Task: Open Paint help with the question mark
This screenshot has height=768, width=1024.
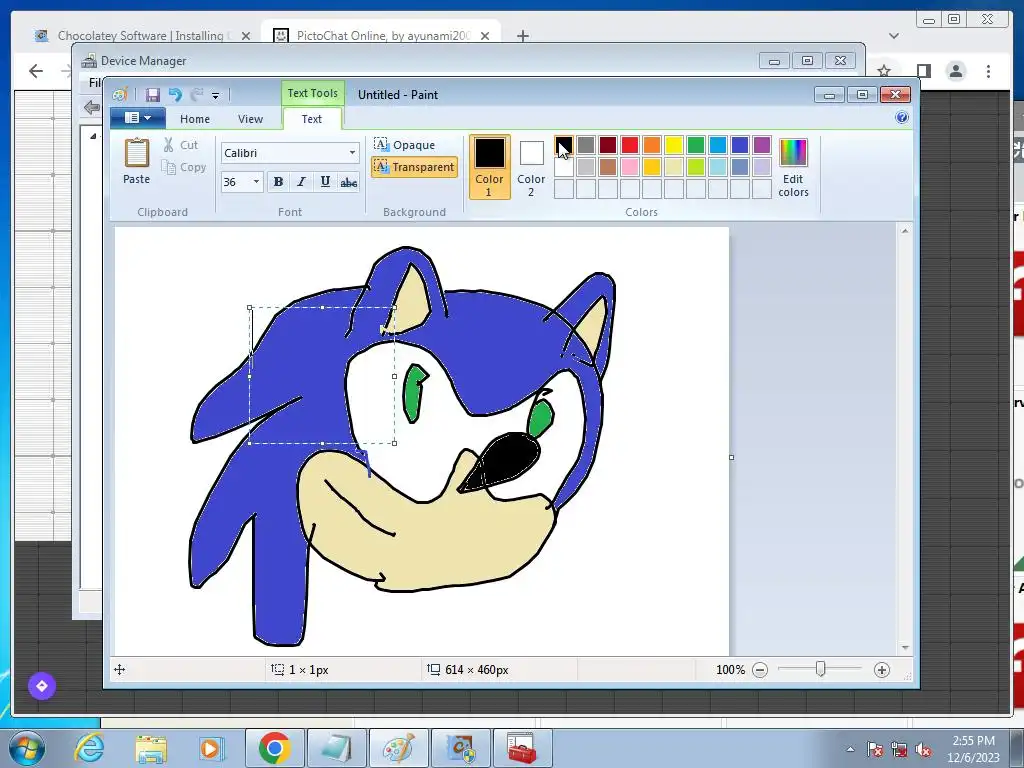Action: click(x=902, y=118)
